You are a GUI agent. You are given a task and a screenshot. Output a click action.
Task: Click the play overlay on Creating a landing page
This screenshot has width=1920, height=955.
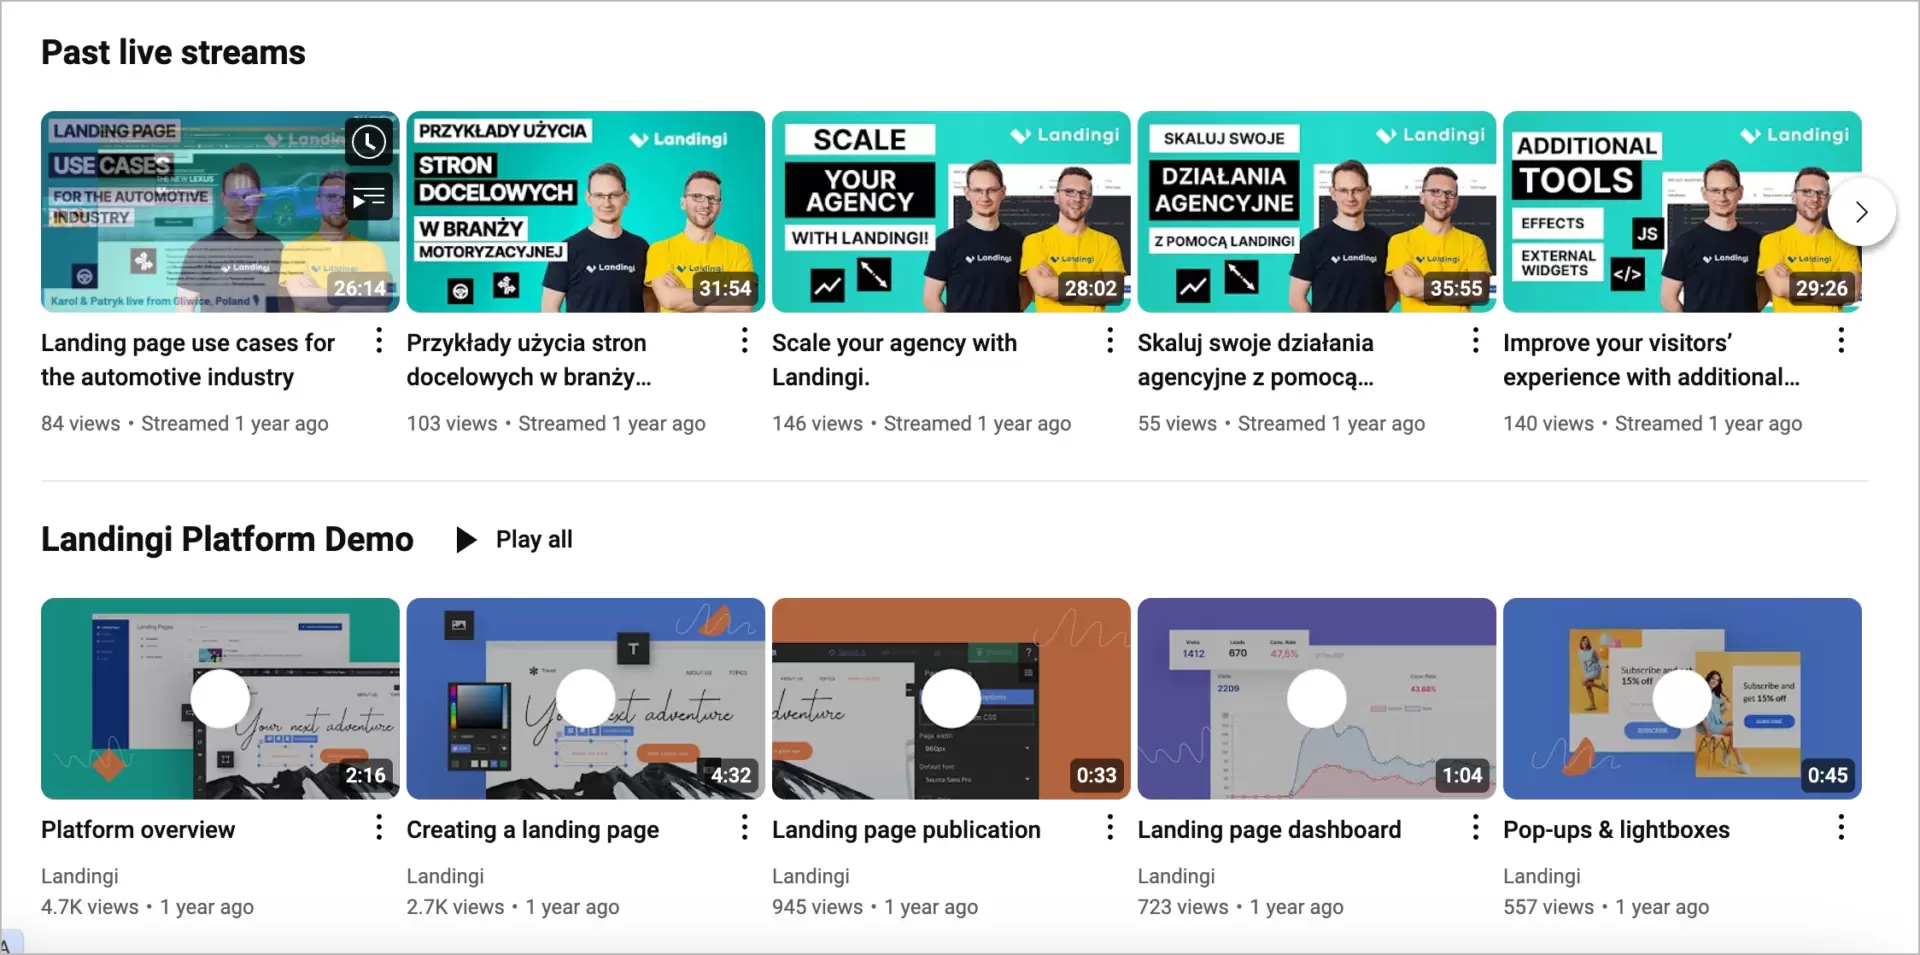[585, 699]
